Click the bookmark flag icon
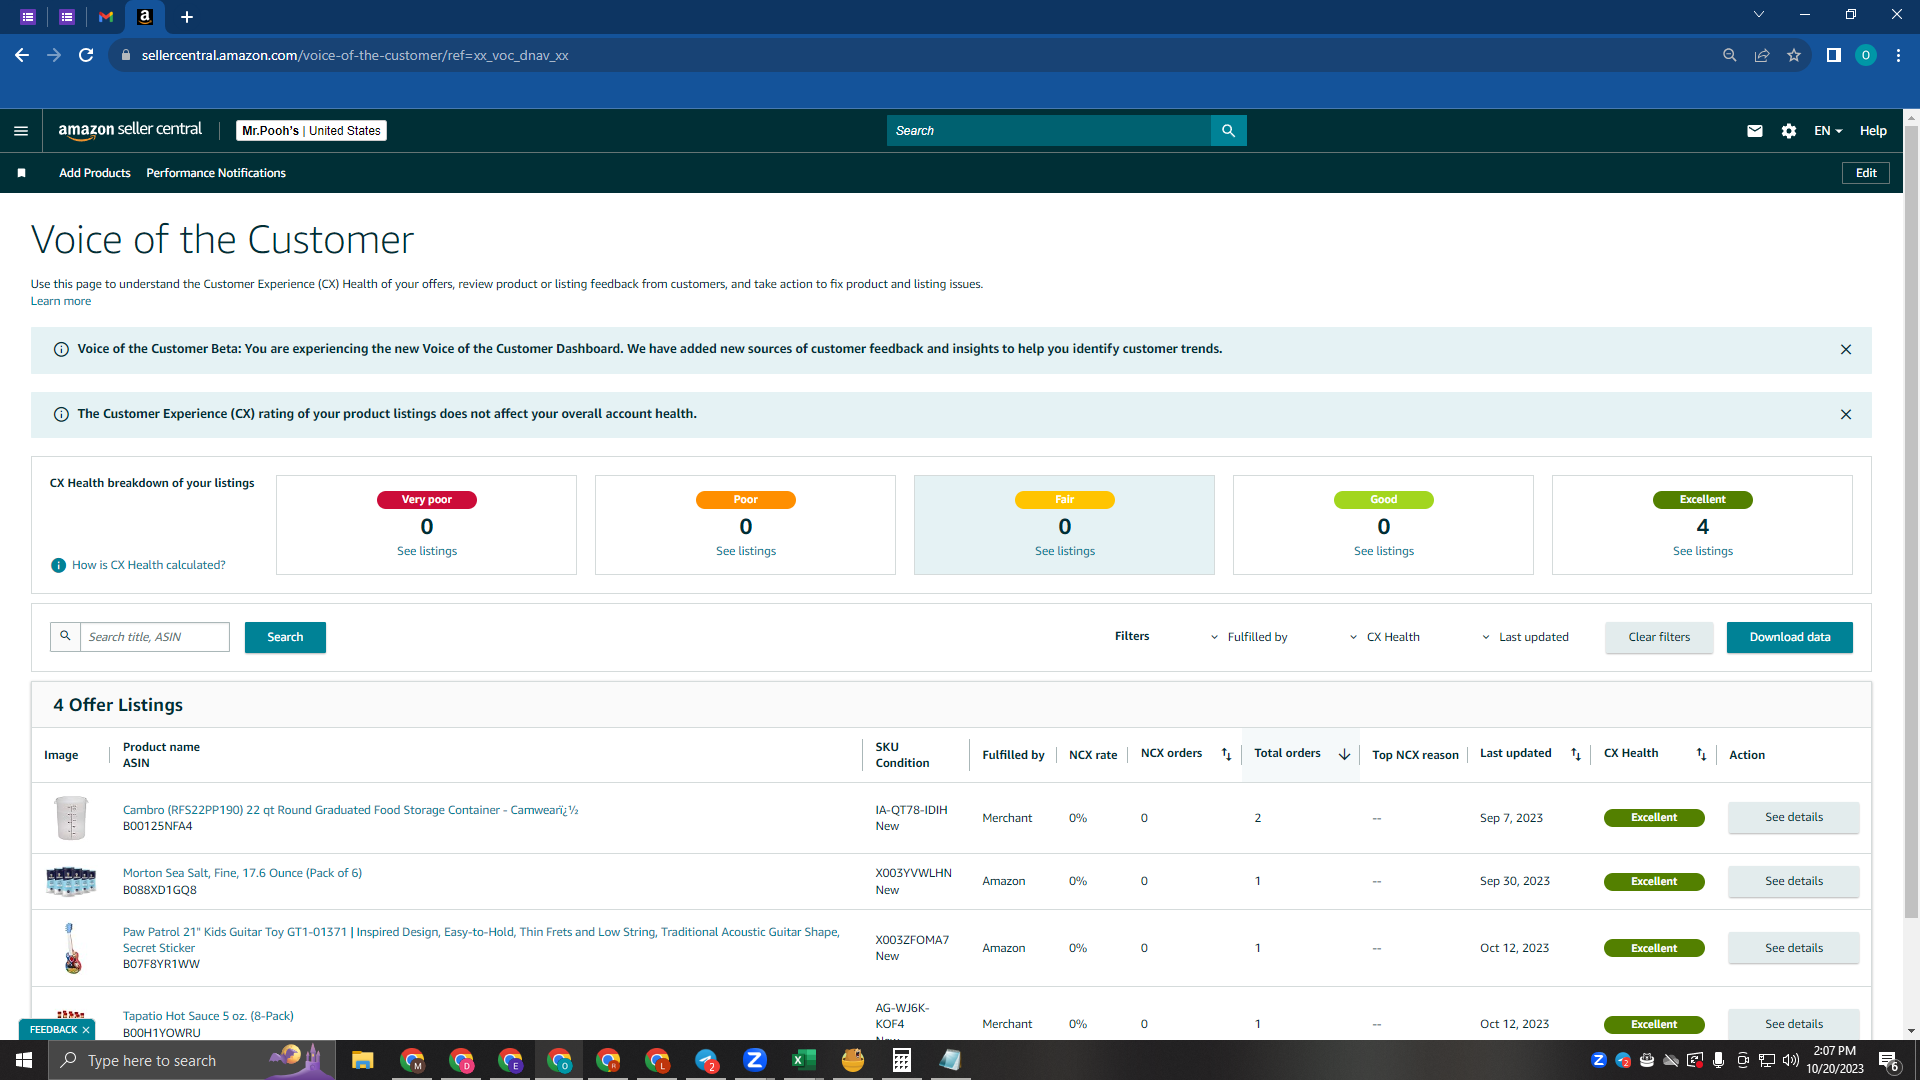This screenshot has height=1080, width=1920. coord(21,173)
